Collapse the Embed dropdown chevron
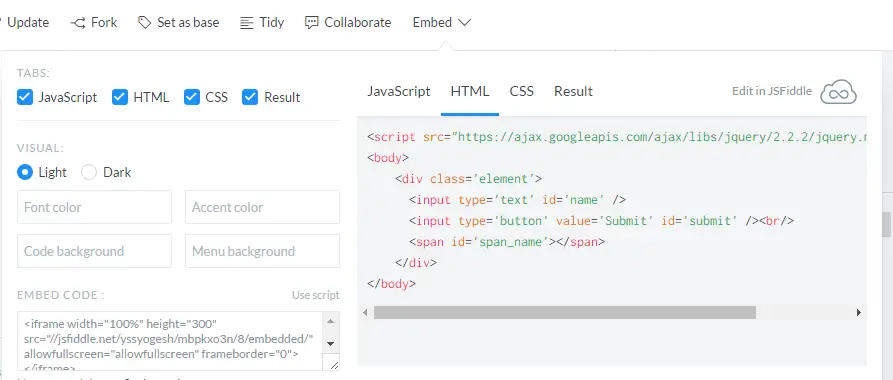This screenshot has height=380, width=893. [x=464, y=23]
